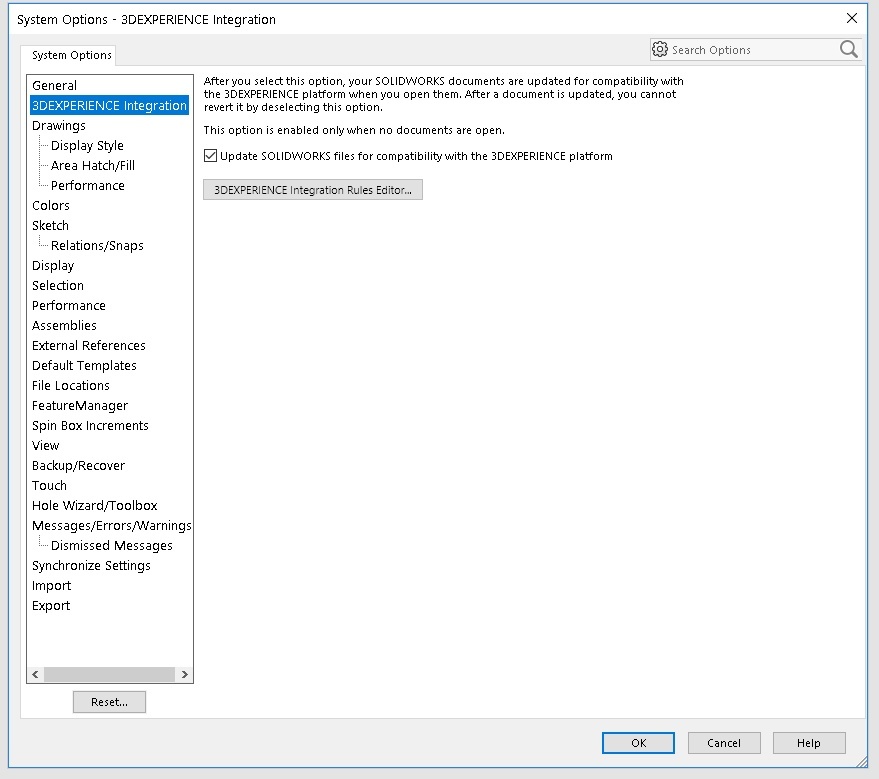Click the tree scrollbar left arrow
This screenshot has height=779, width=879.
click(35, 674)
